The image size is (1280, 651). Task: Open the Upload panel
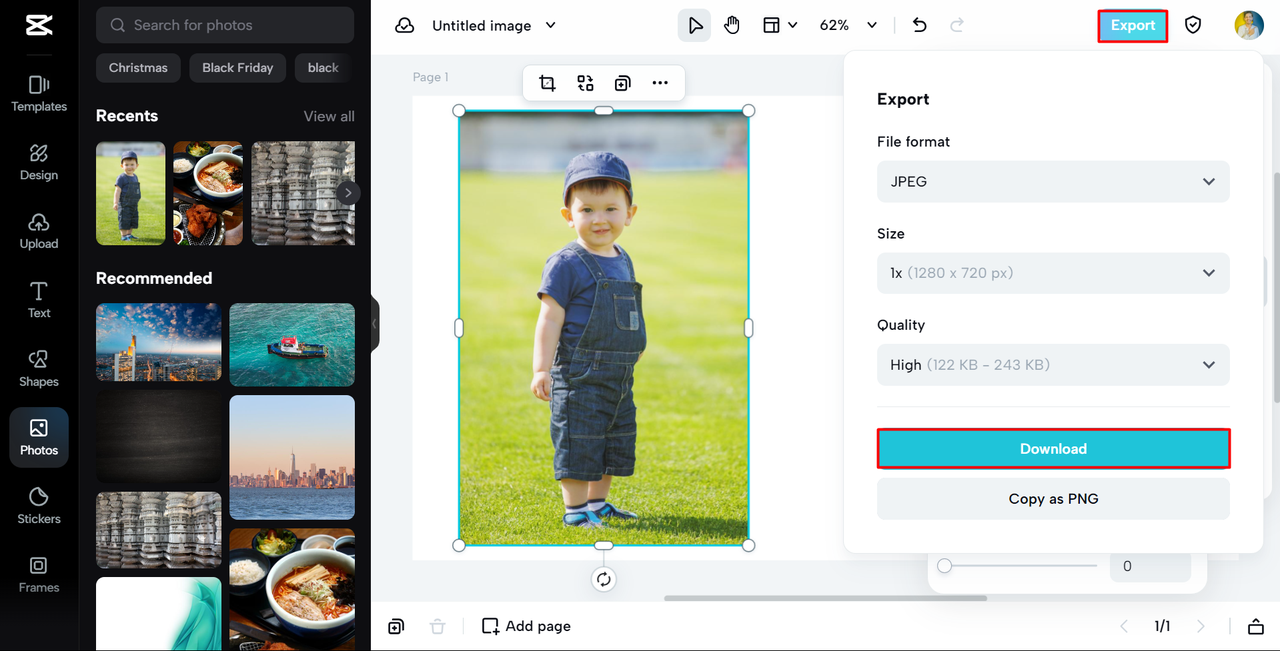coord(39,231)
